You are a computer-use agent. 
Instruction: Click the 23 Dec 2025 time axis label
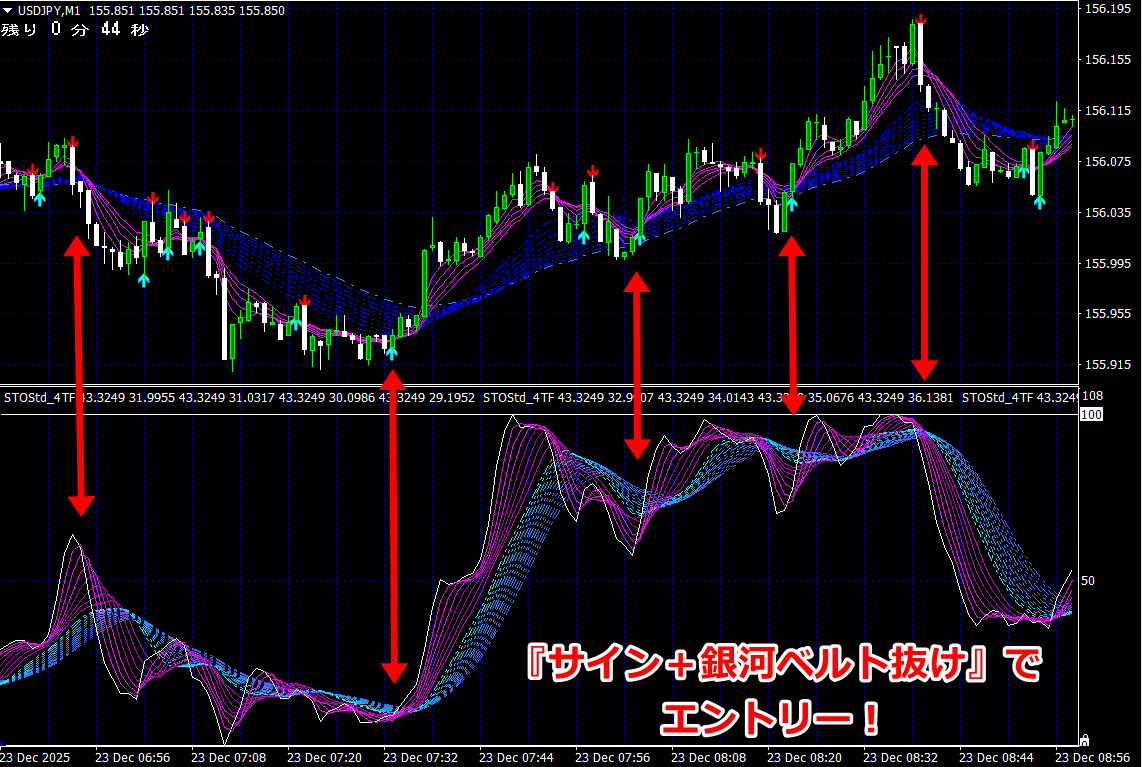pos(35,758)
